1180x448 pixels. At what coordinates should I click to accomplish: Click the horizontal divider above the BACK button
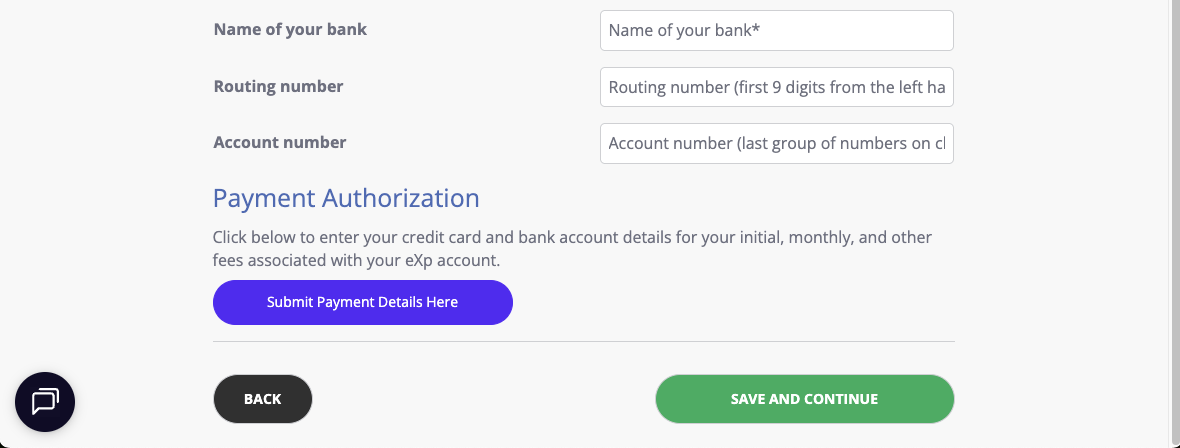583,342
